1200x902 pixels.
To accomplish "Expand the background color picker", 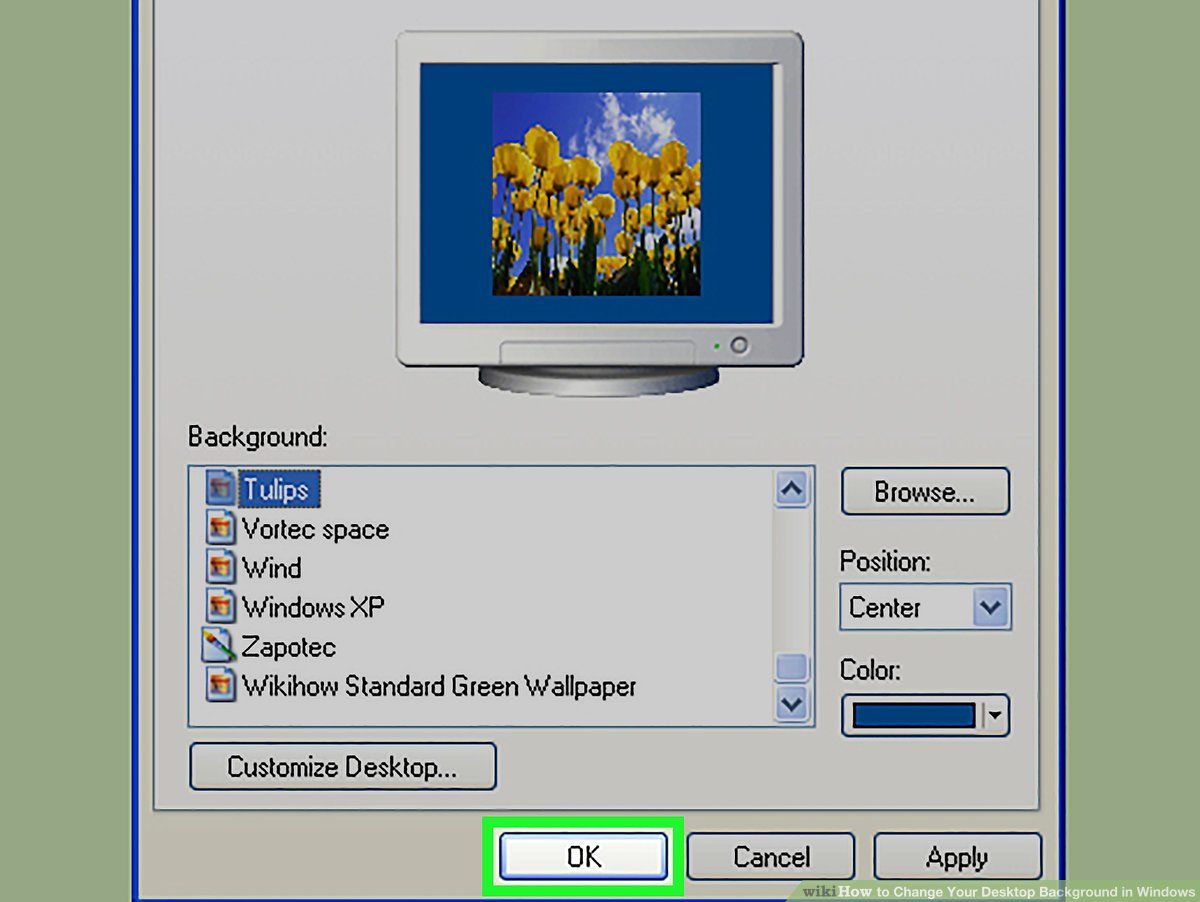I will coord(996,716).
